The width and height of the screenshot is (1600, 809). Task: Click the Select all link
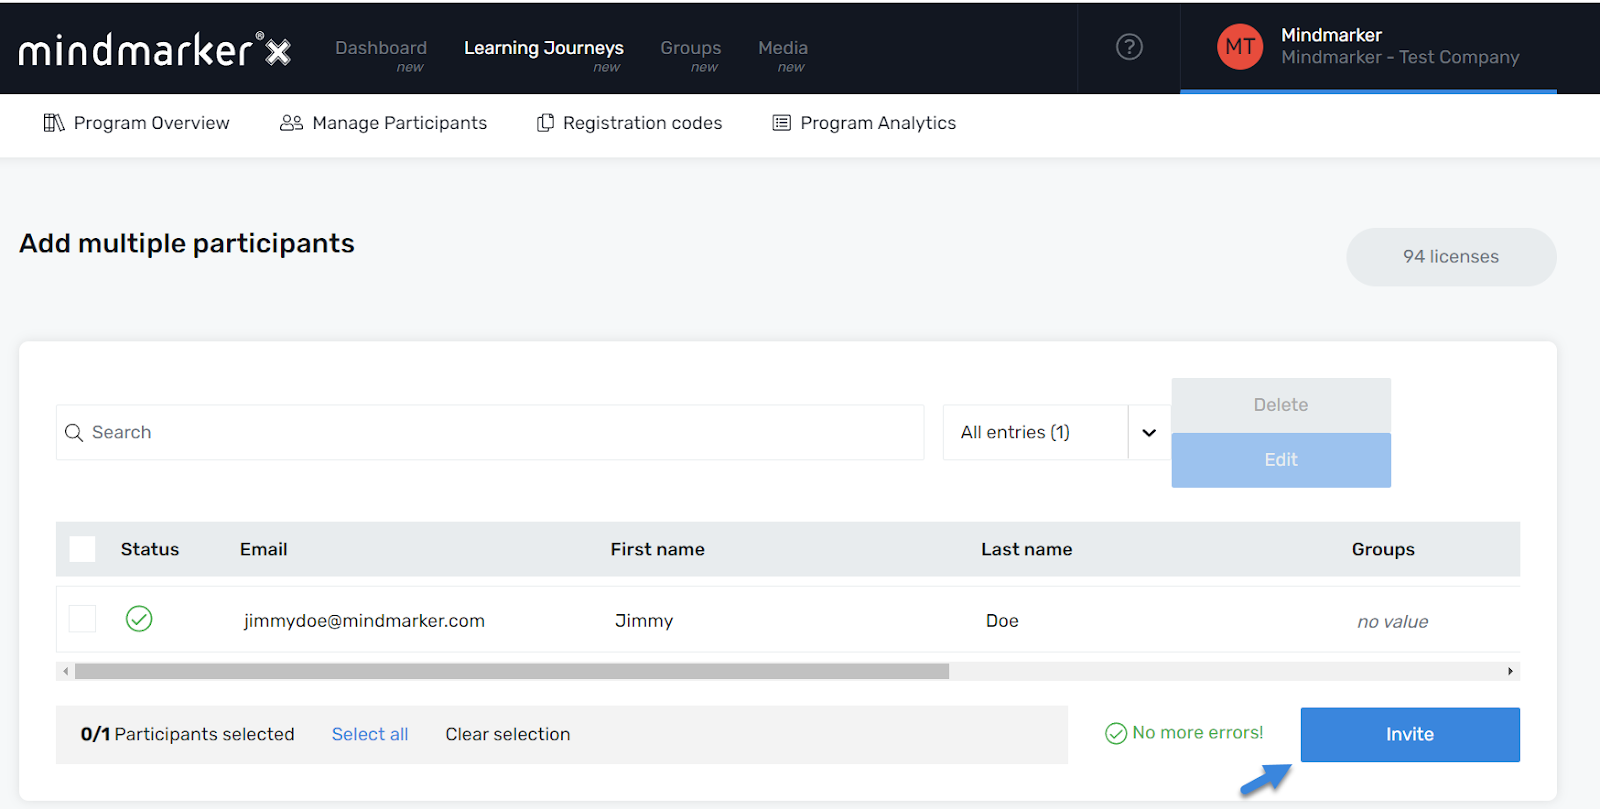[x=370, y=735]
